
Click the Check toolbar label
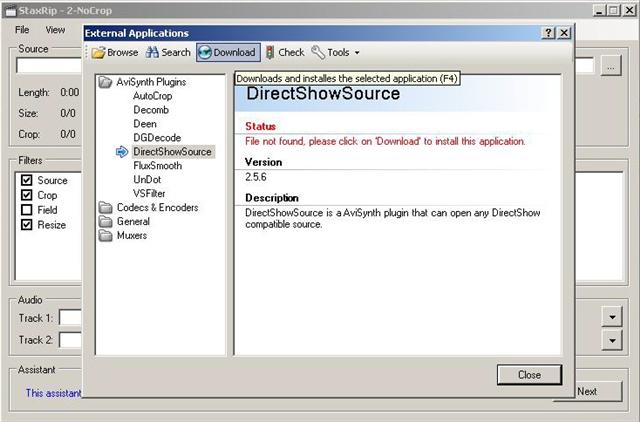(x=291, y=53)
